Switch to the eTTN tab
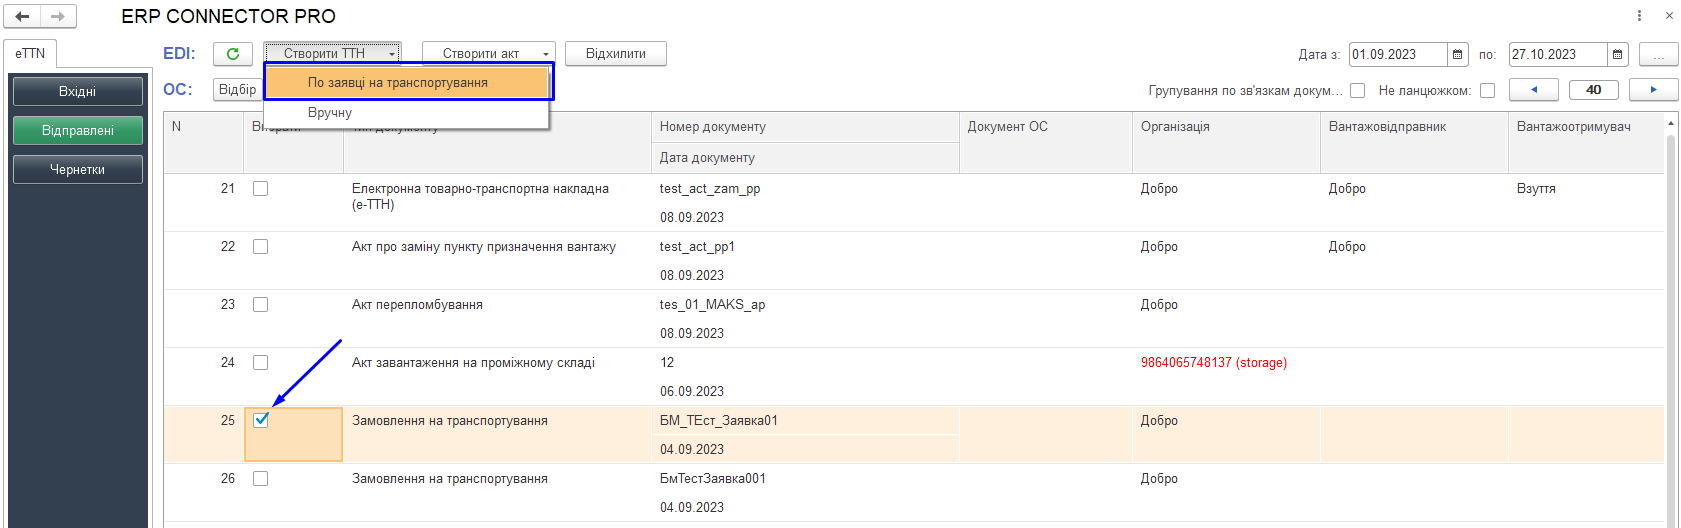Image resolution: width=1681 pixels, height=528 pixels. click(30, 54)
